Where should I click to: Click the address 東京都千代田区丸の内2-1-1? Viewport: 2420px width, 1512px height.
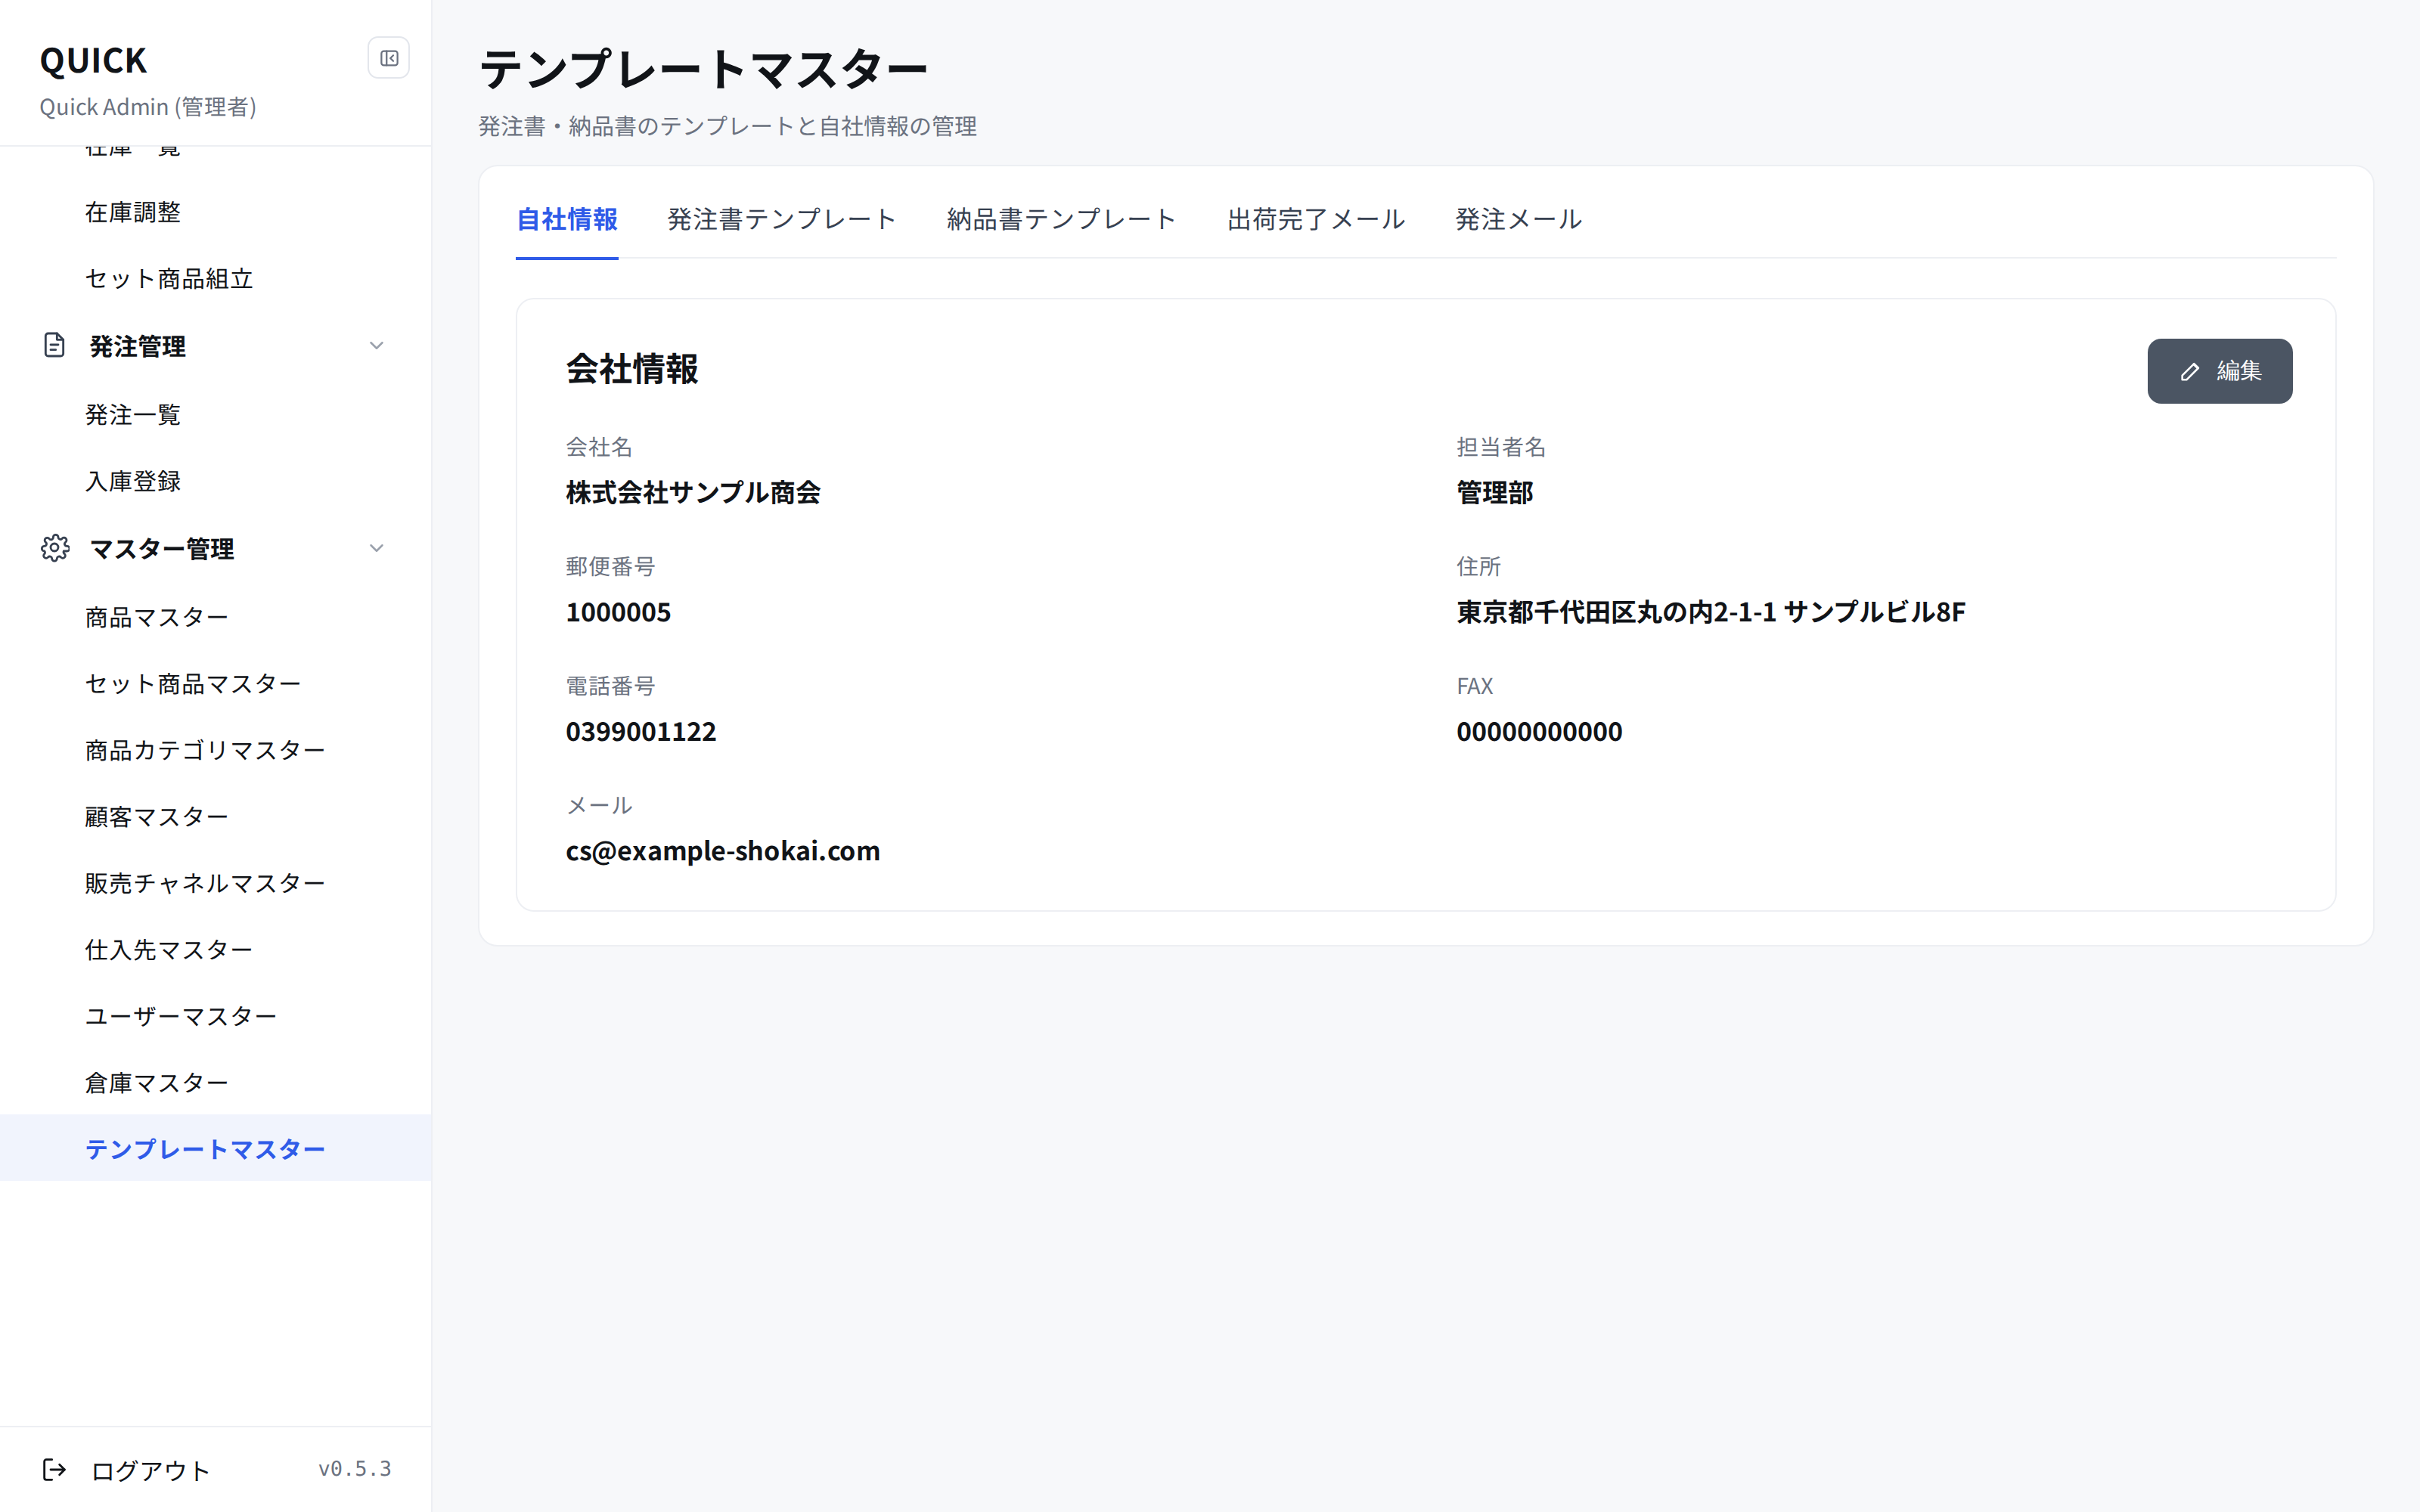[x=1616, y=612]
